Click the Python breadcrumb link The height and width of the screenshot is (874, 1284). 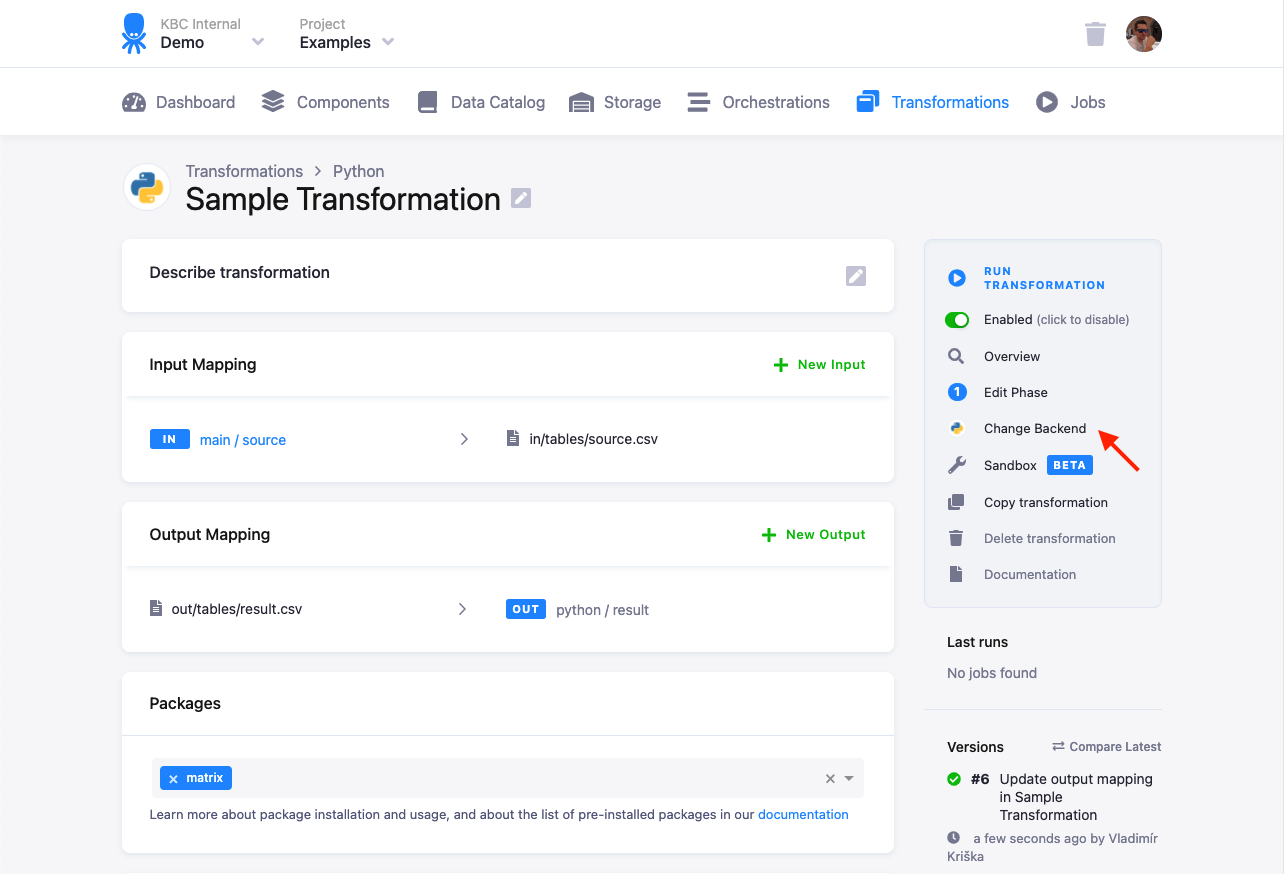tap(359, 171)
